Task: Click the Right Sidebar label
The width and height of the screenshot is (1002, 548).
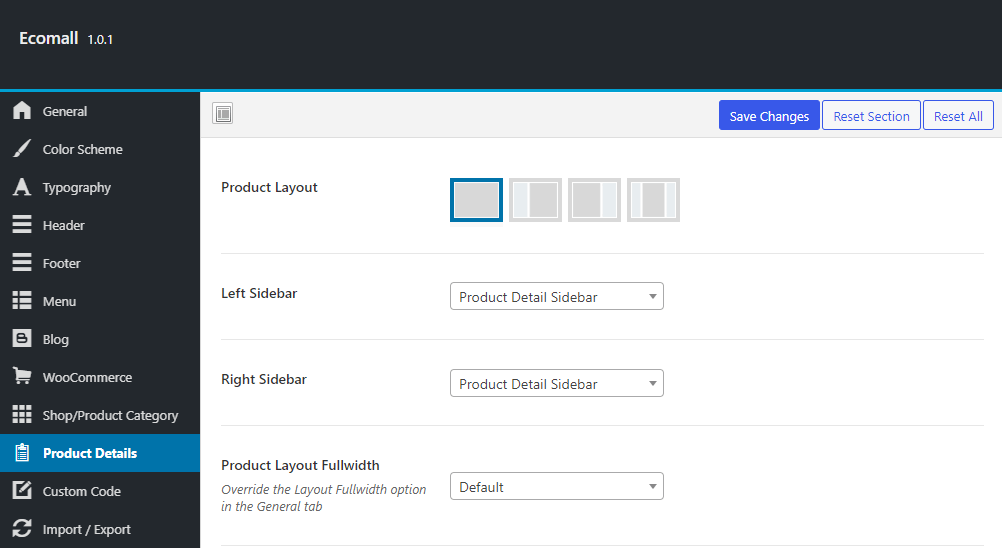Action: (264, 379)
